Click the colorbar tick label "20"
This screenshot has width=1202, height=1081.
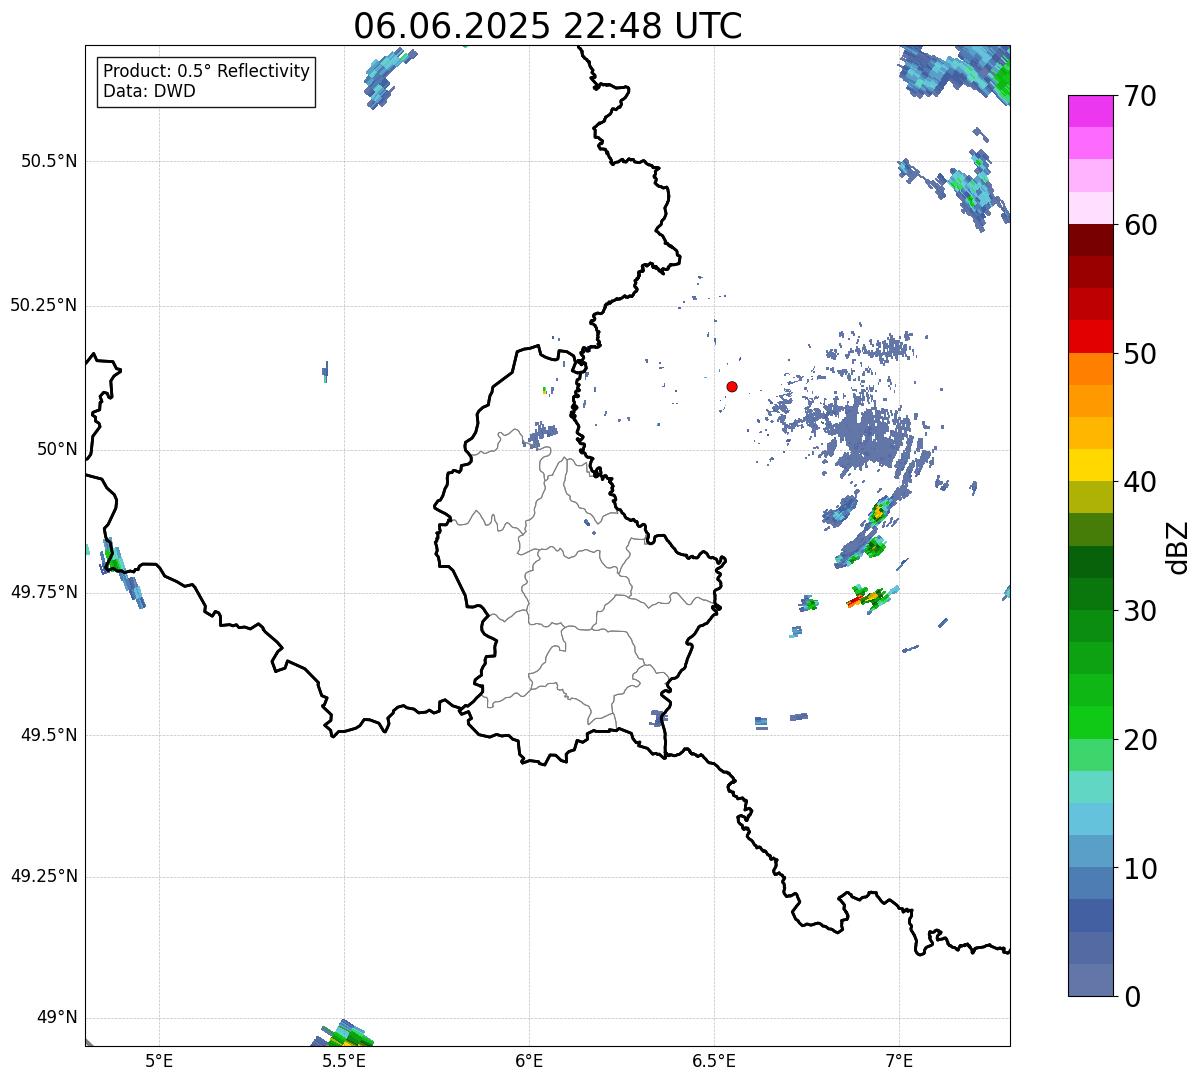pyautogui.click(x=1140, y=740)
